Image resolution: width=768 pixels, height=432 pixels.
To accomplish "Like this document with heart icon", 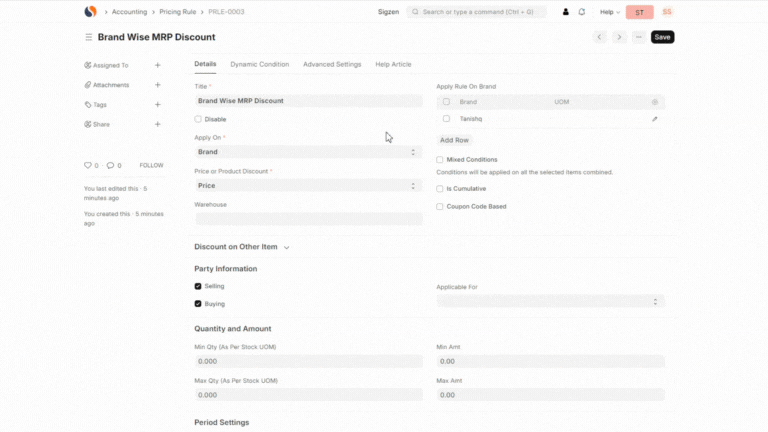I will [x=88, y=165].
